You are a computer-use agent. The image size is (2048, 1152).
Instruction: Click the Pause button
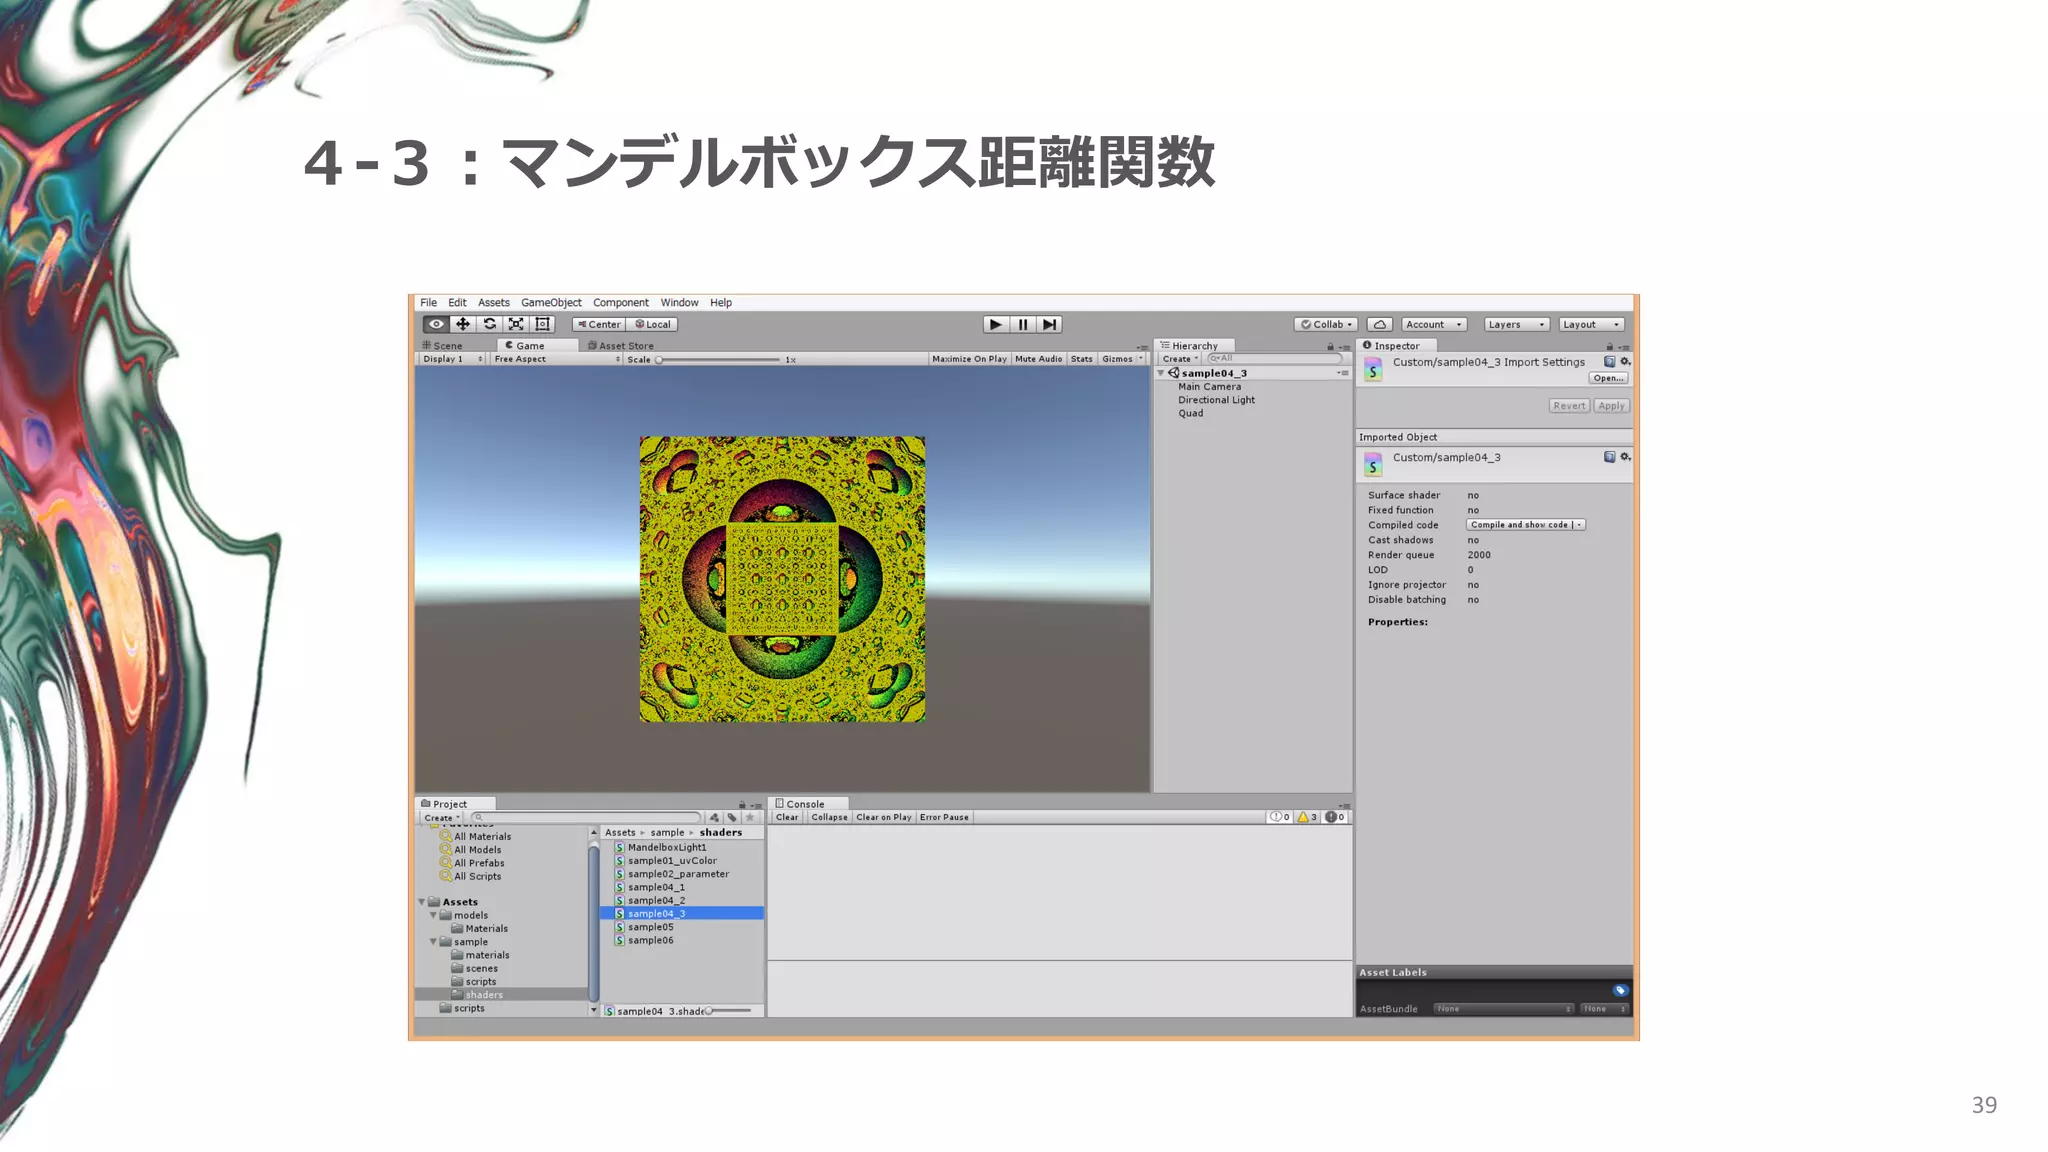tap(1022, 324)
